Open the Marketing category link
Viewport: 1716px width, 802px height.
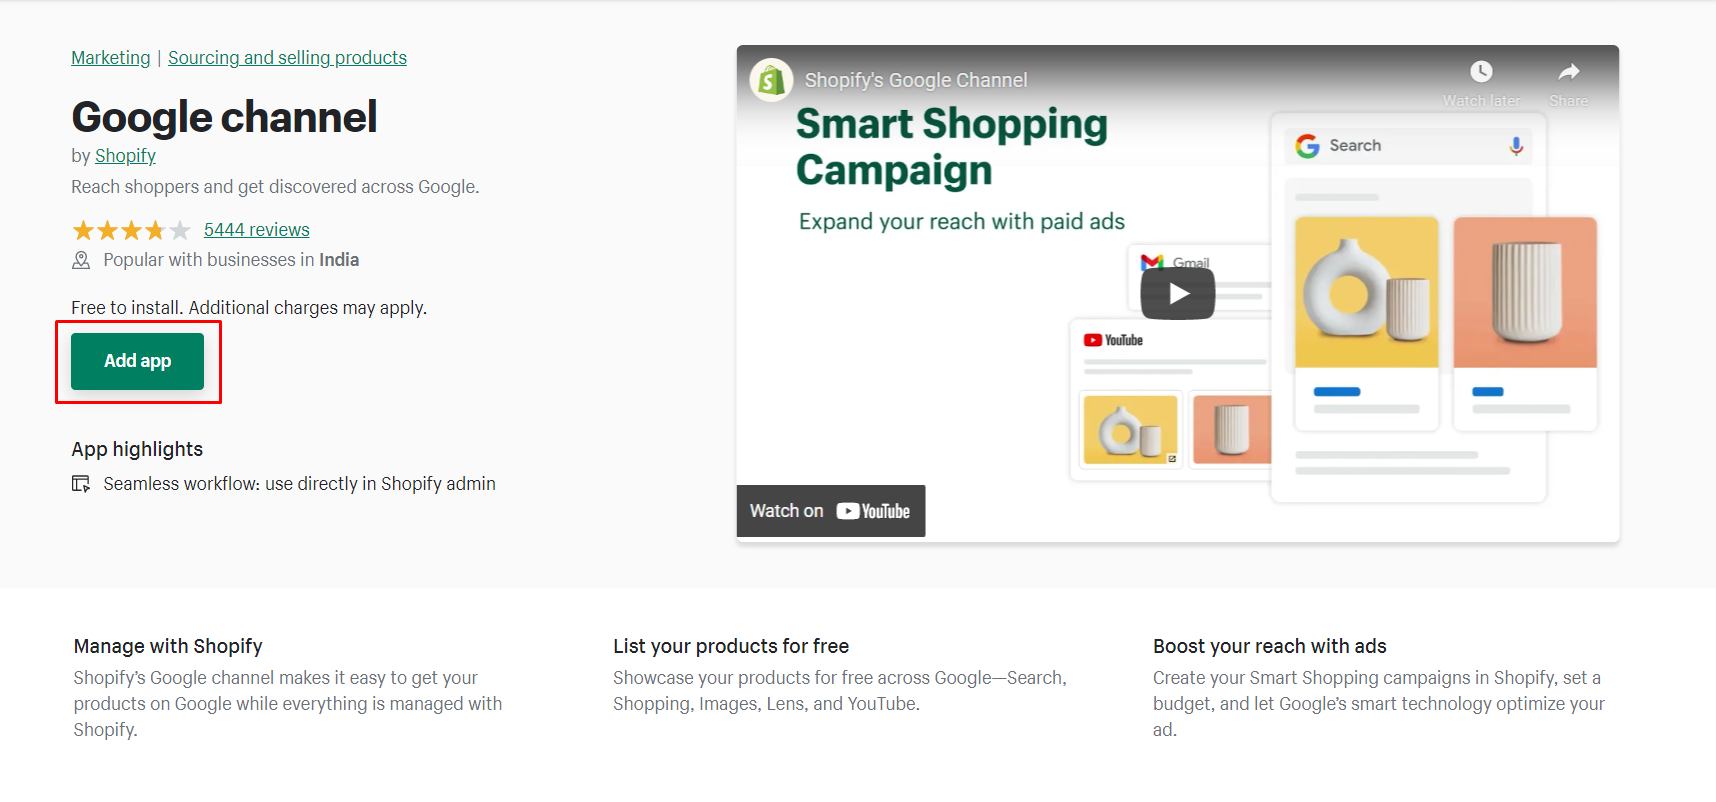111,58
